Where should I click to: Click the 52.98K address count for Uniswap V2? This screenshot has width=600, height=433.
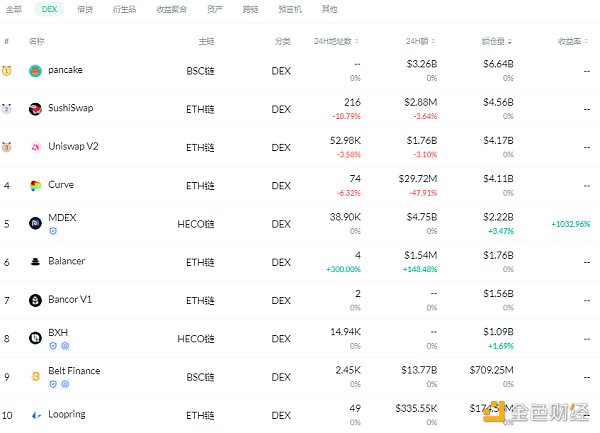coord(345,140)
